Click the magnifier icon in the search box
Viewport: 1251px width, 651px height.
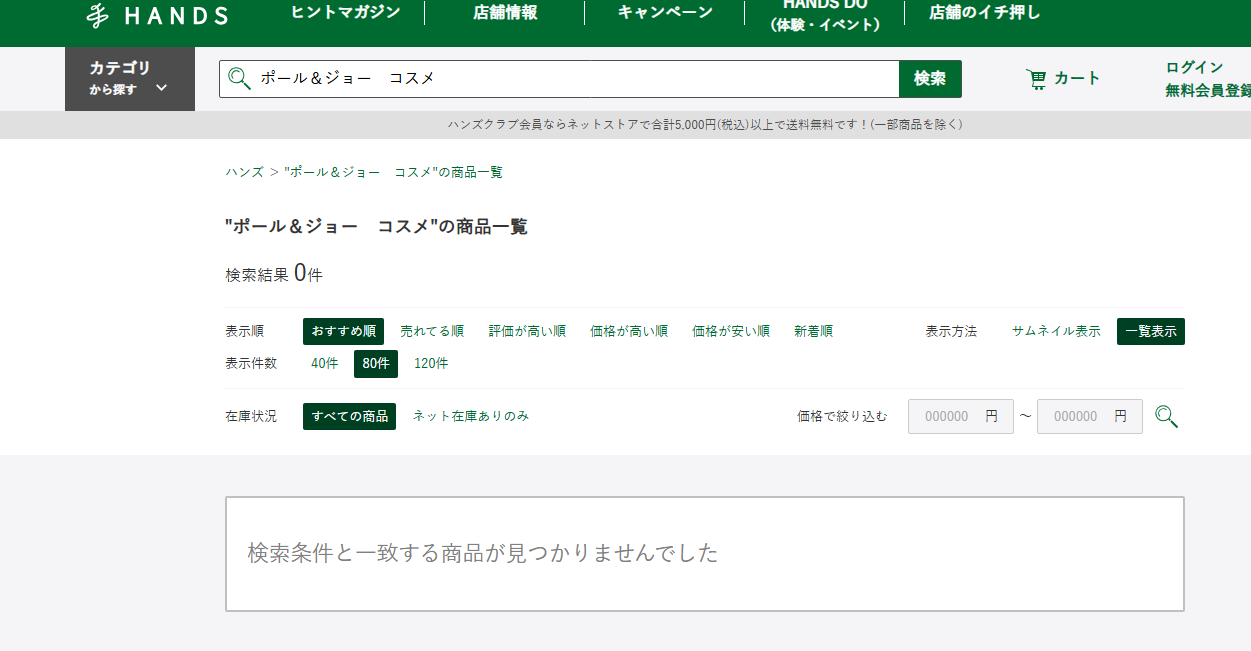pos(239,78)
